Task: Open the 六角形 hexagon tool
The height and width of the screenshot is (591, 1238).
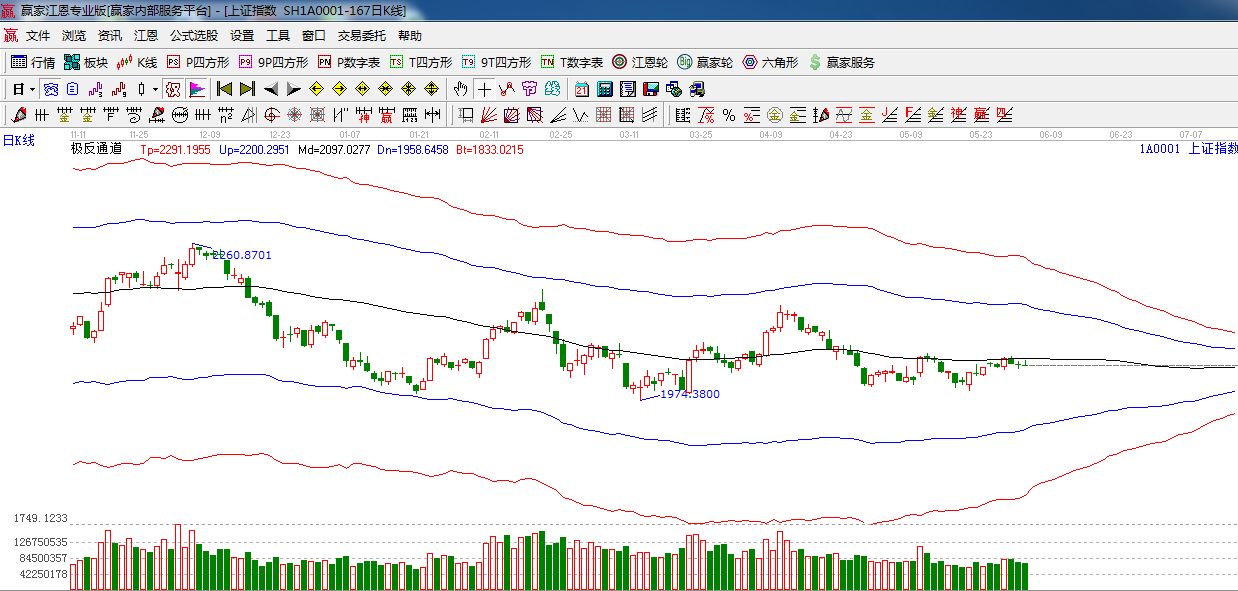Action: point(770,62)
